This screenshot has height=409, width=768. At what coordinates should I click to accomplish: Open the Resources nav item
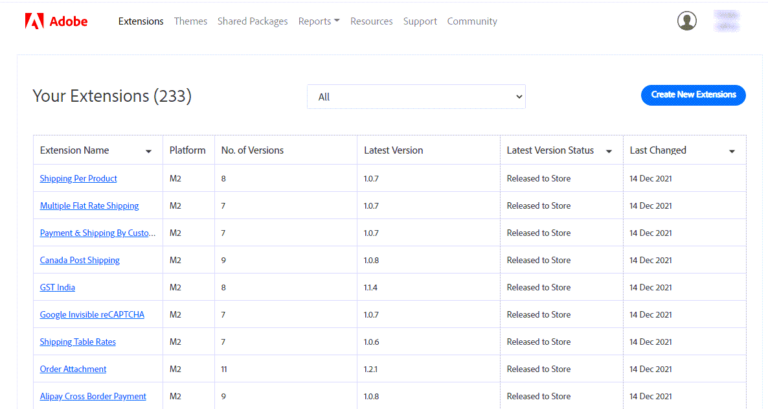pyautogui.click(x=371, y=21)
